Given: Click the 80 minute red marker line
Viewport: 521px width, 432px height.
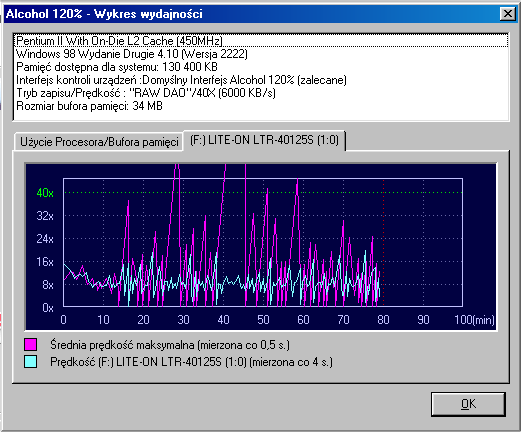Looking at the screenshot, I should coord(383,242).
